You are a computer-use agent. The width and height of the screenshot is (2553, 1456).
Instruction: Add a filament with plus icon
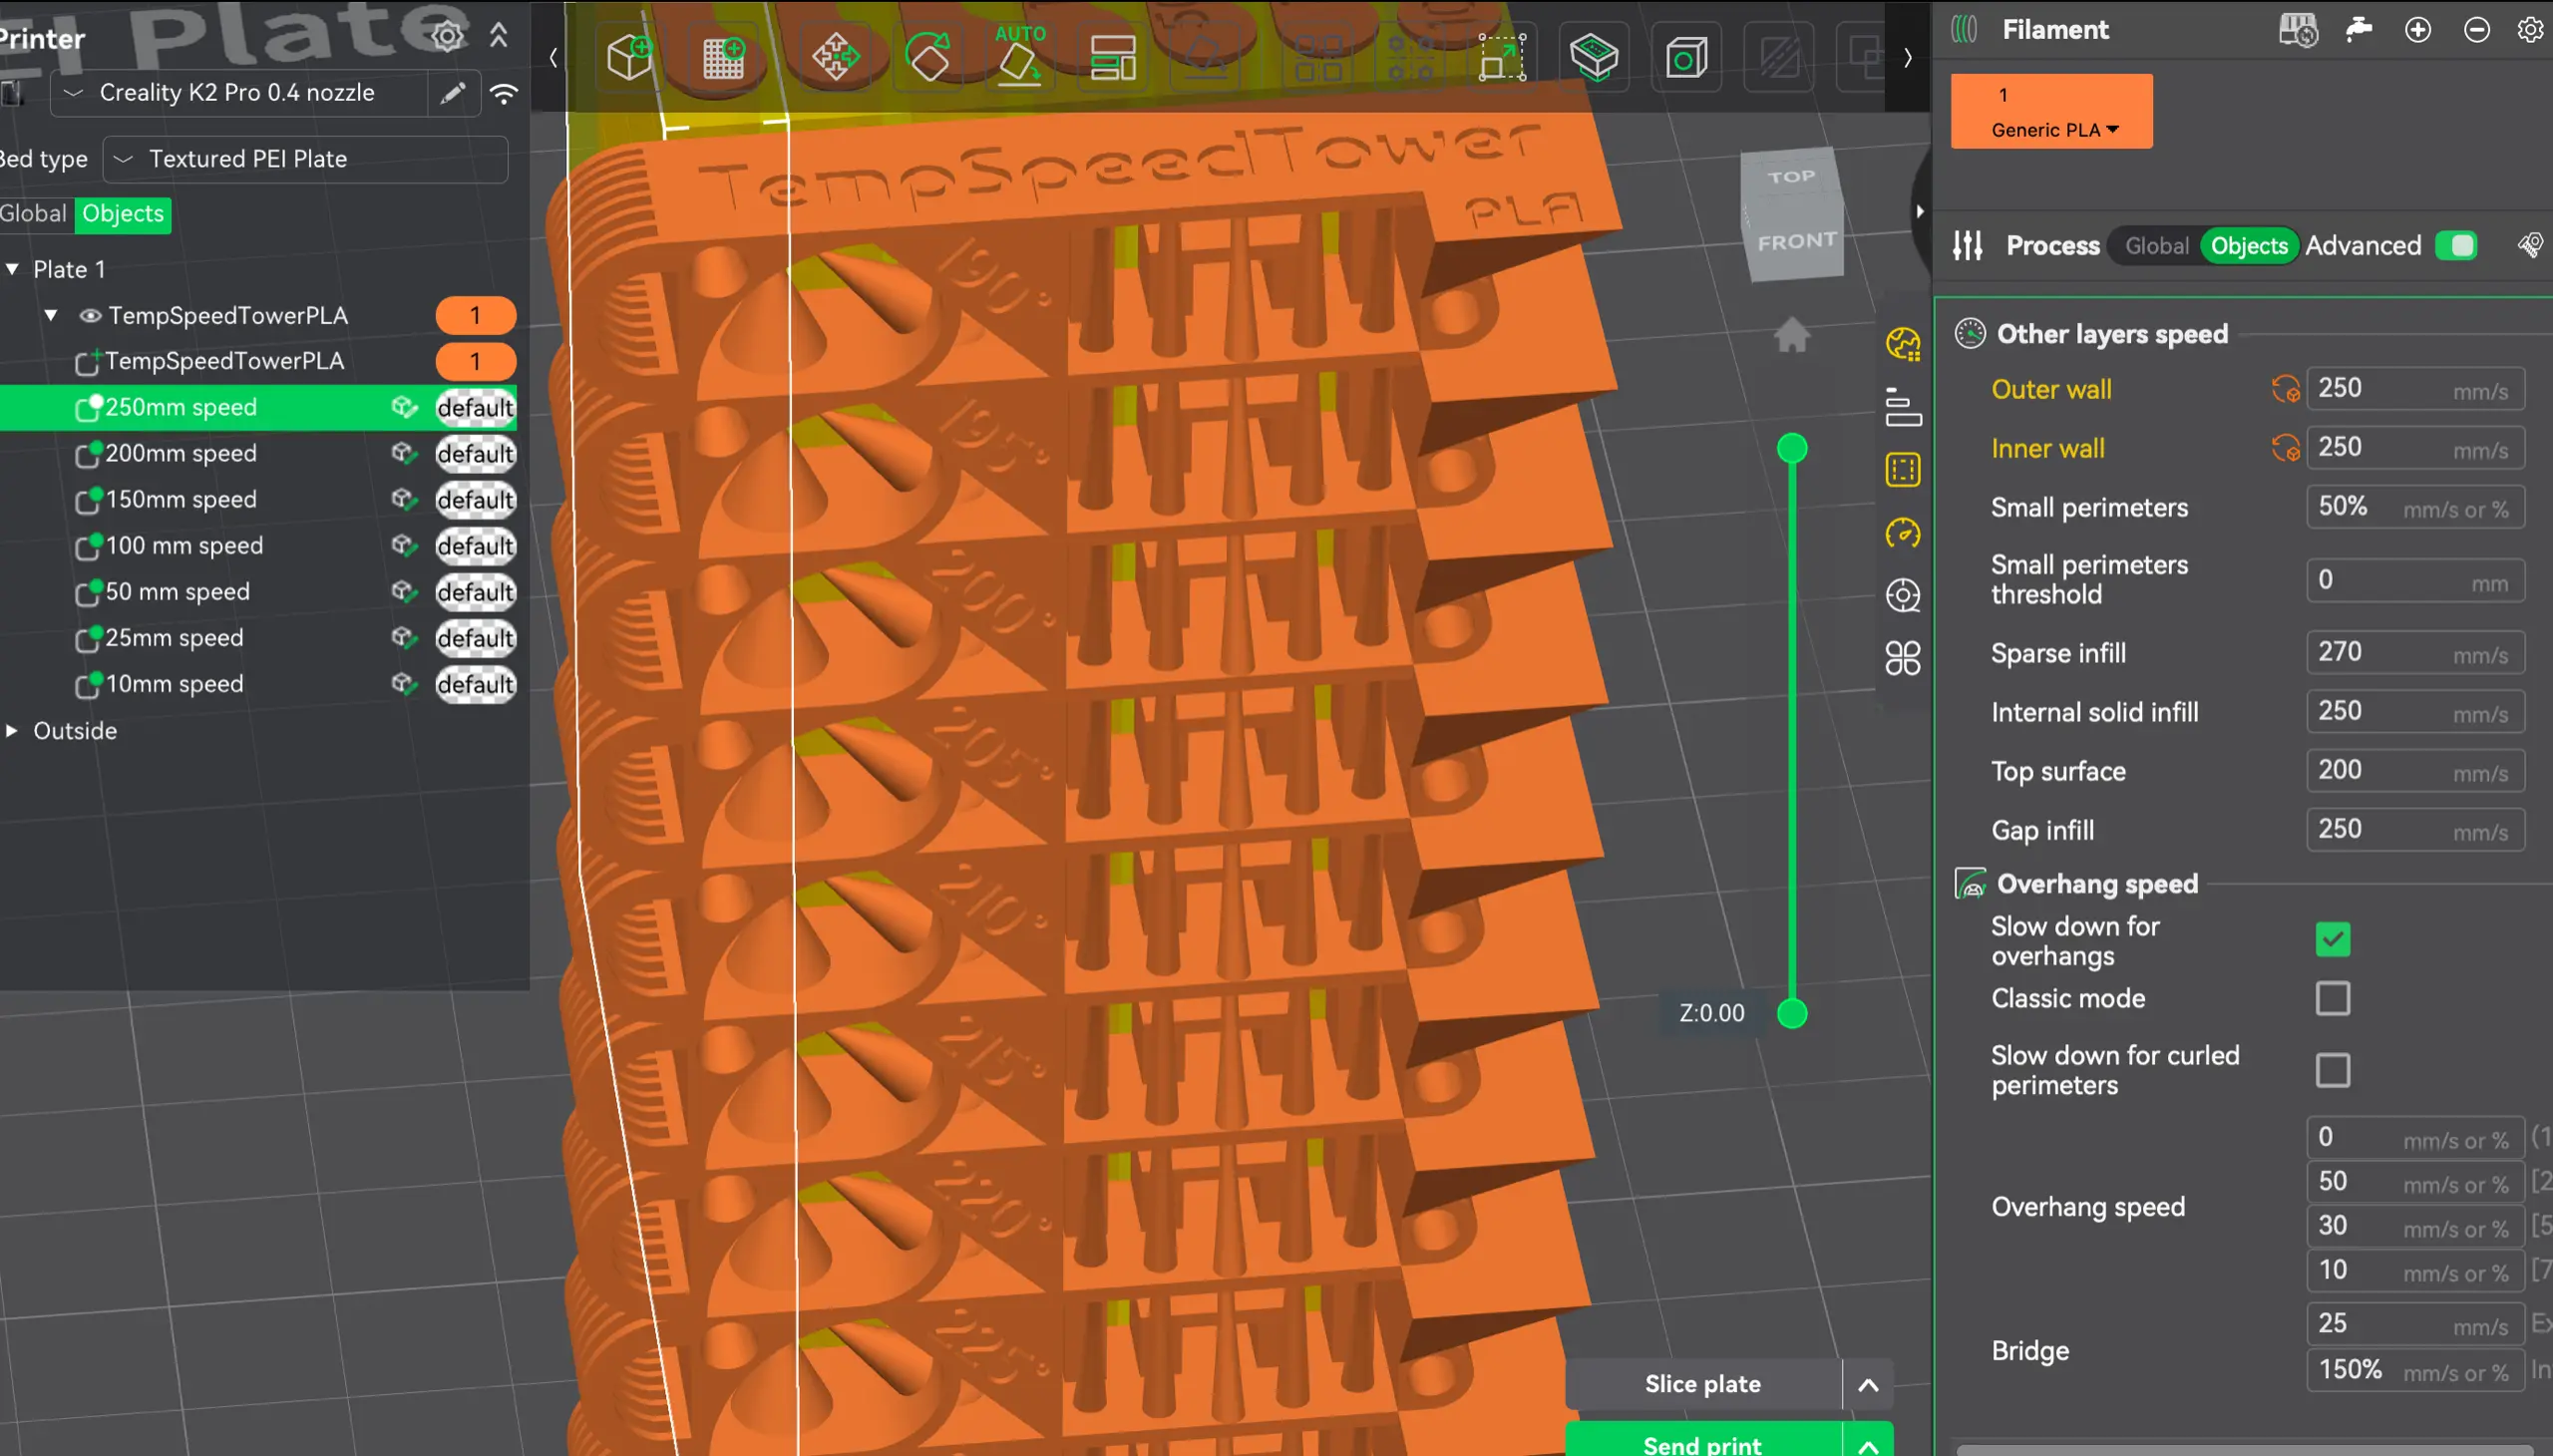[2418, 30]
